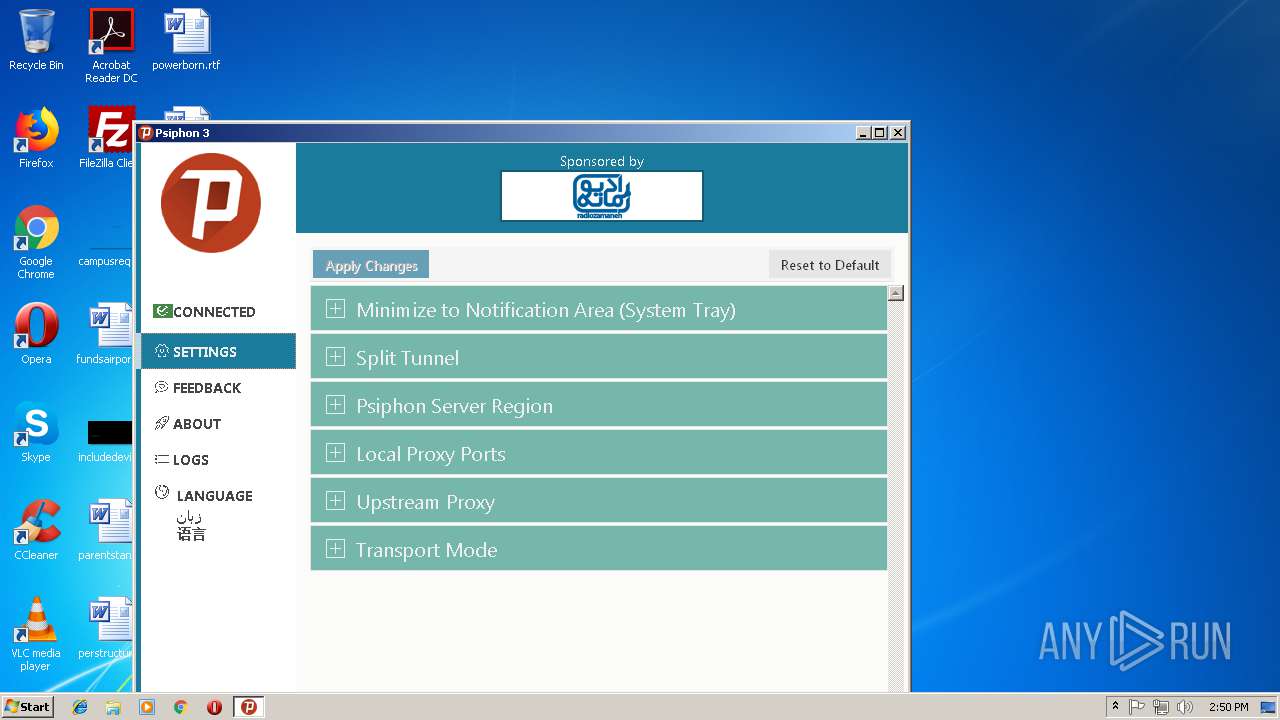This screenshot has width=1280, height=720.
Task: Open Windows Explorer from the taskbar
Action: pyautogui.click(x=113, y=707)
